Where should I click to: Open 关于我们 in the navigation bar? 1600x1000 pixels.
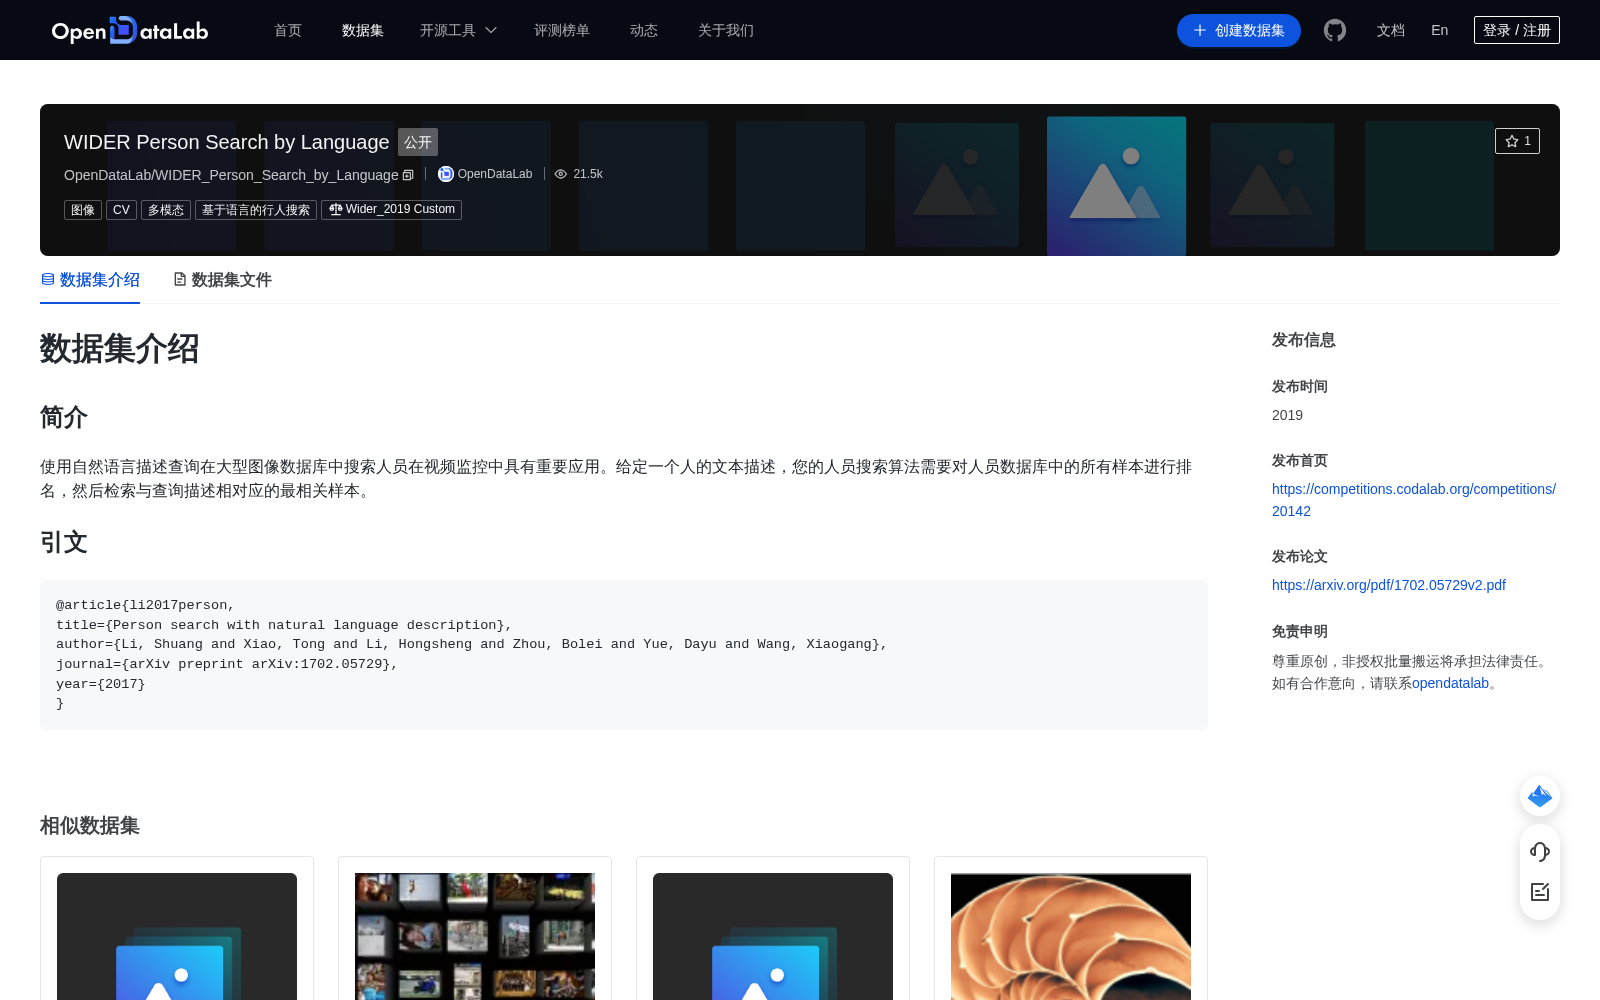click(x=726, y=30)
